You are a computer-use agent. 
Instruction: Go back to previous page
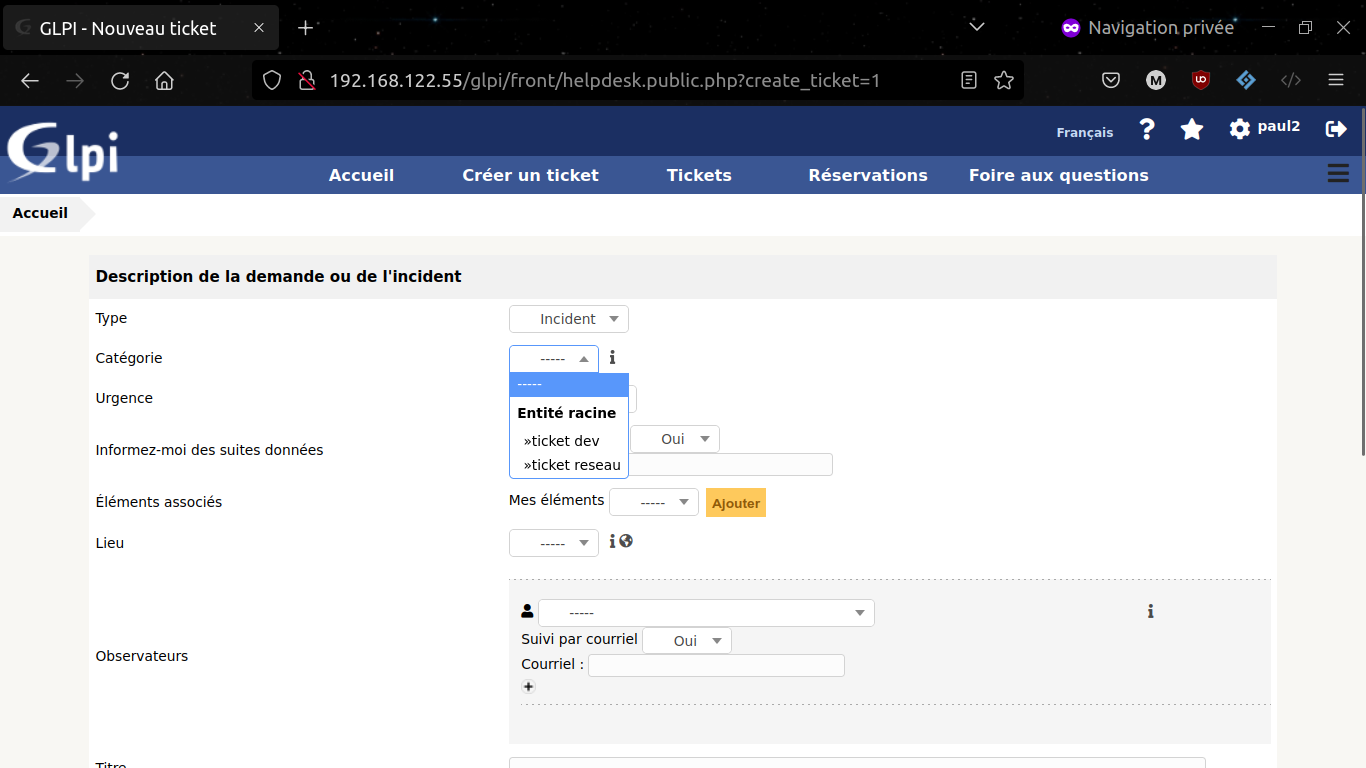tap(30, 81)
